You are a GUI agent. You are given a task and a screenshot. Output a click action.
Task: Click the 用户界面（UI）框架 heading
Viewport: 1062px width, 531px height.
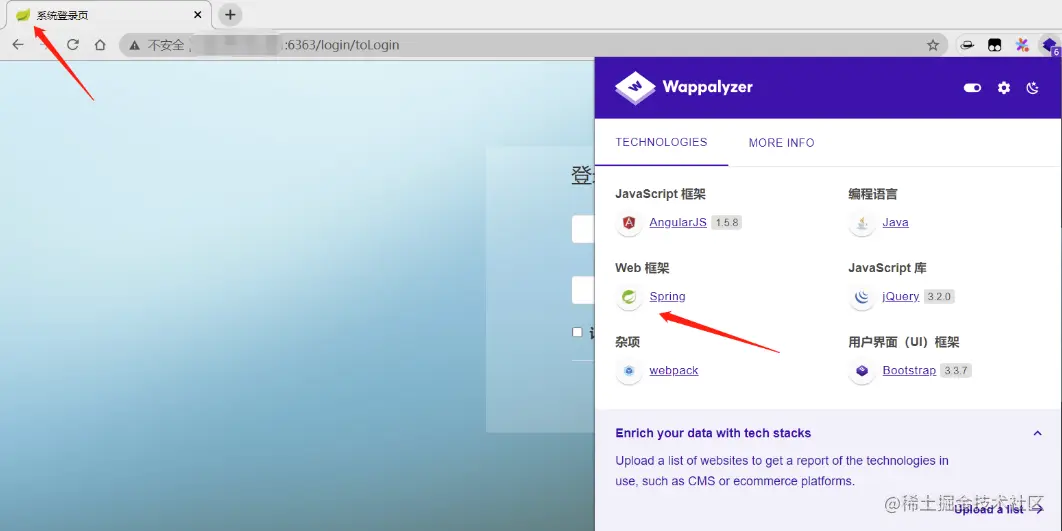[x=904, y=342]
